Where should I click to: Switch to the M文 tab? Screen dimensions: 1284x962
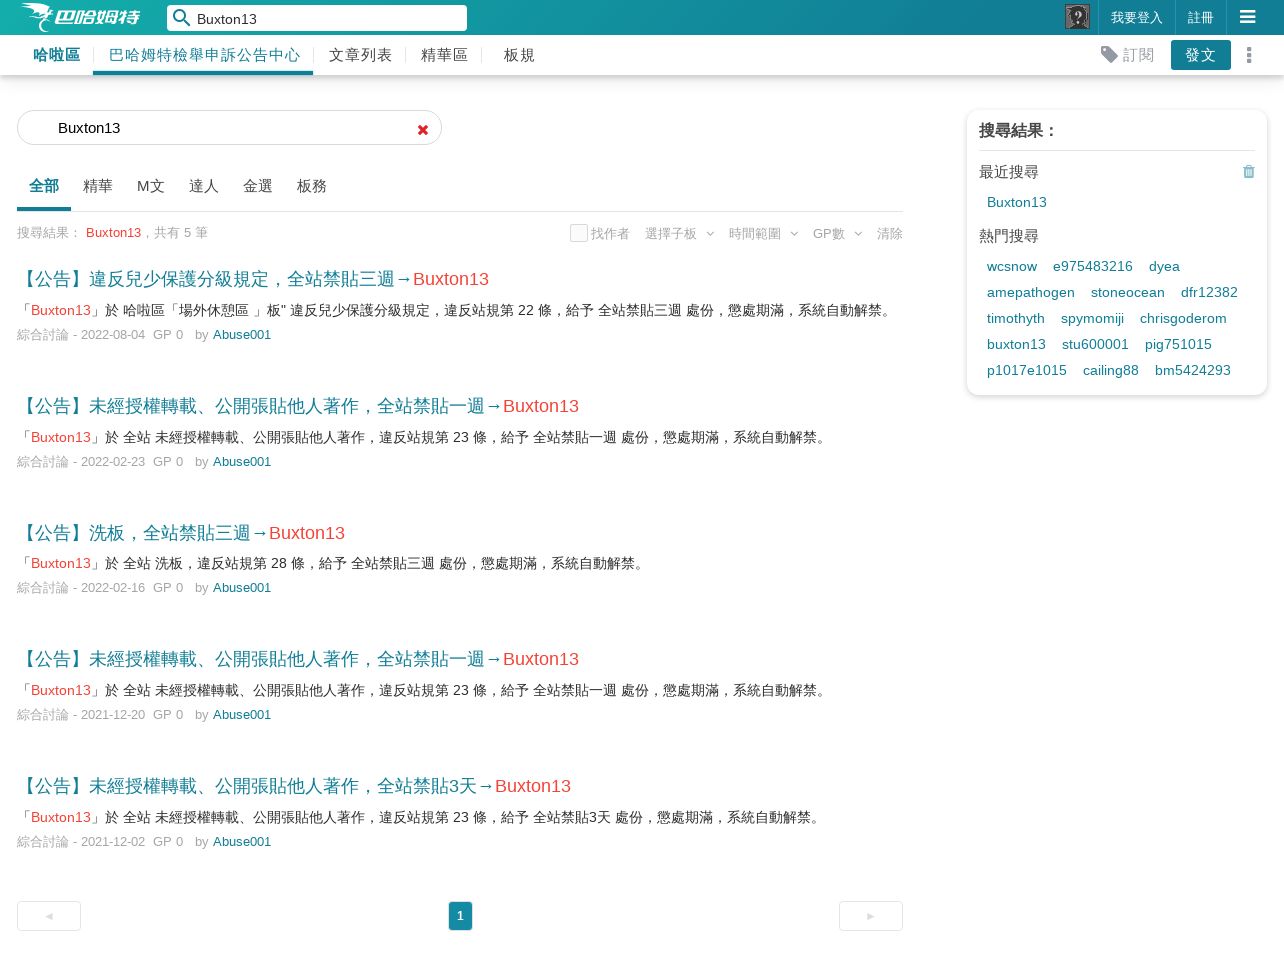coord(151,186)
